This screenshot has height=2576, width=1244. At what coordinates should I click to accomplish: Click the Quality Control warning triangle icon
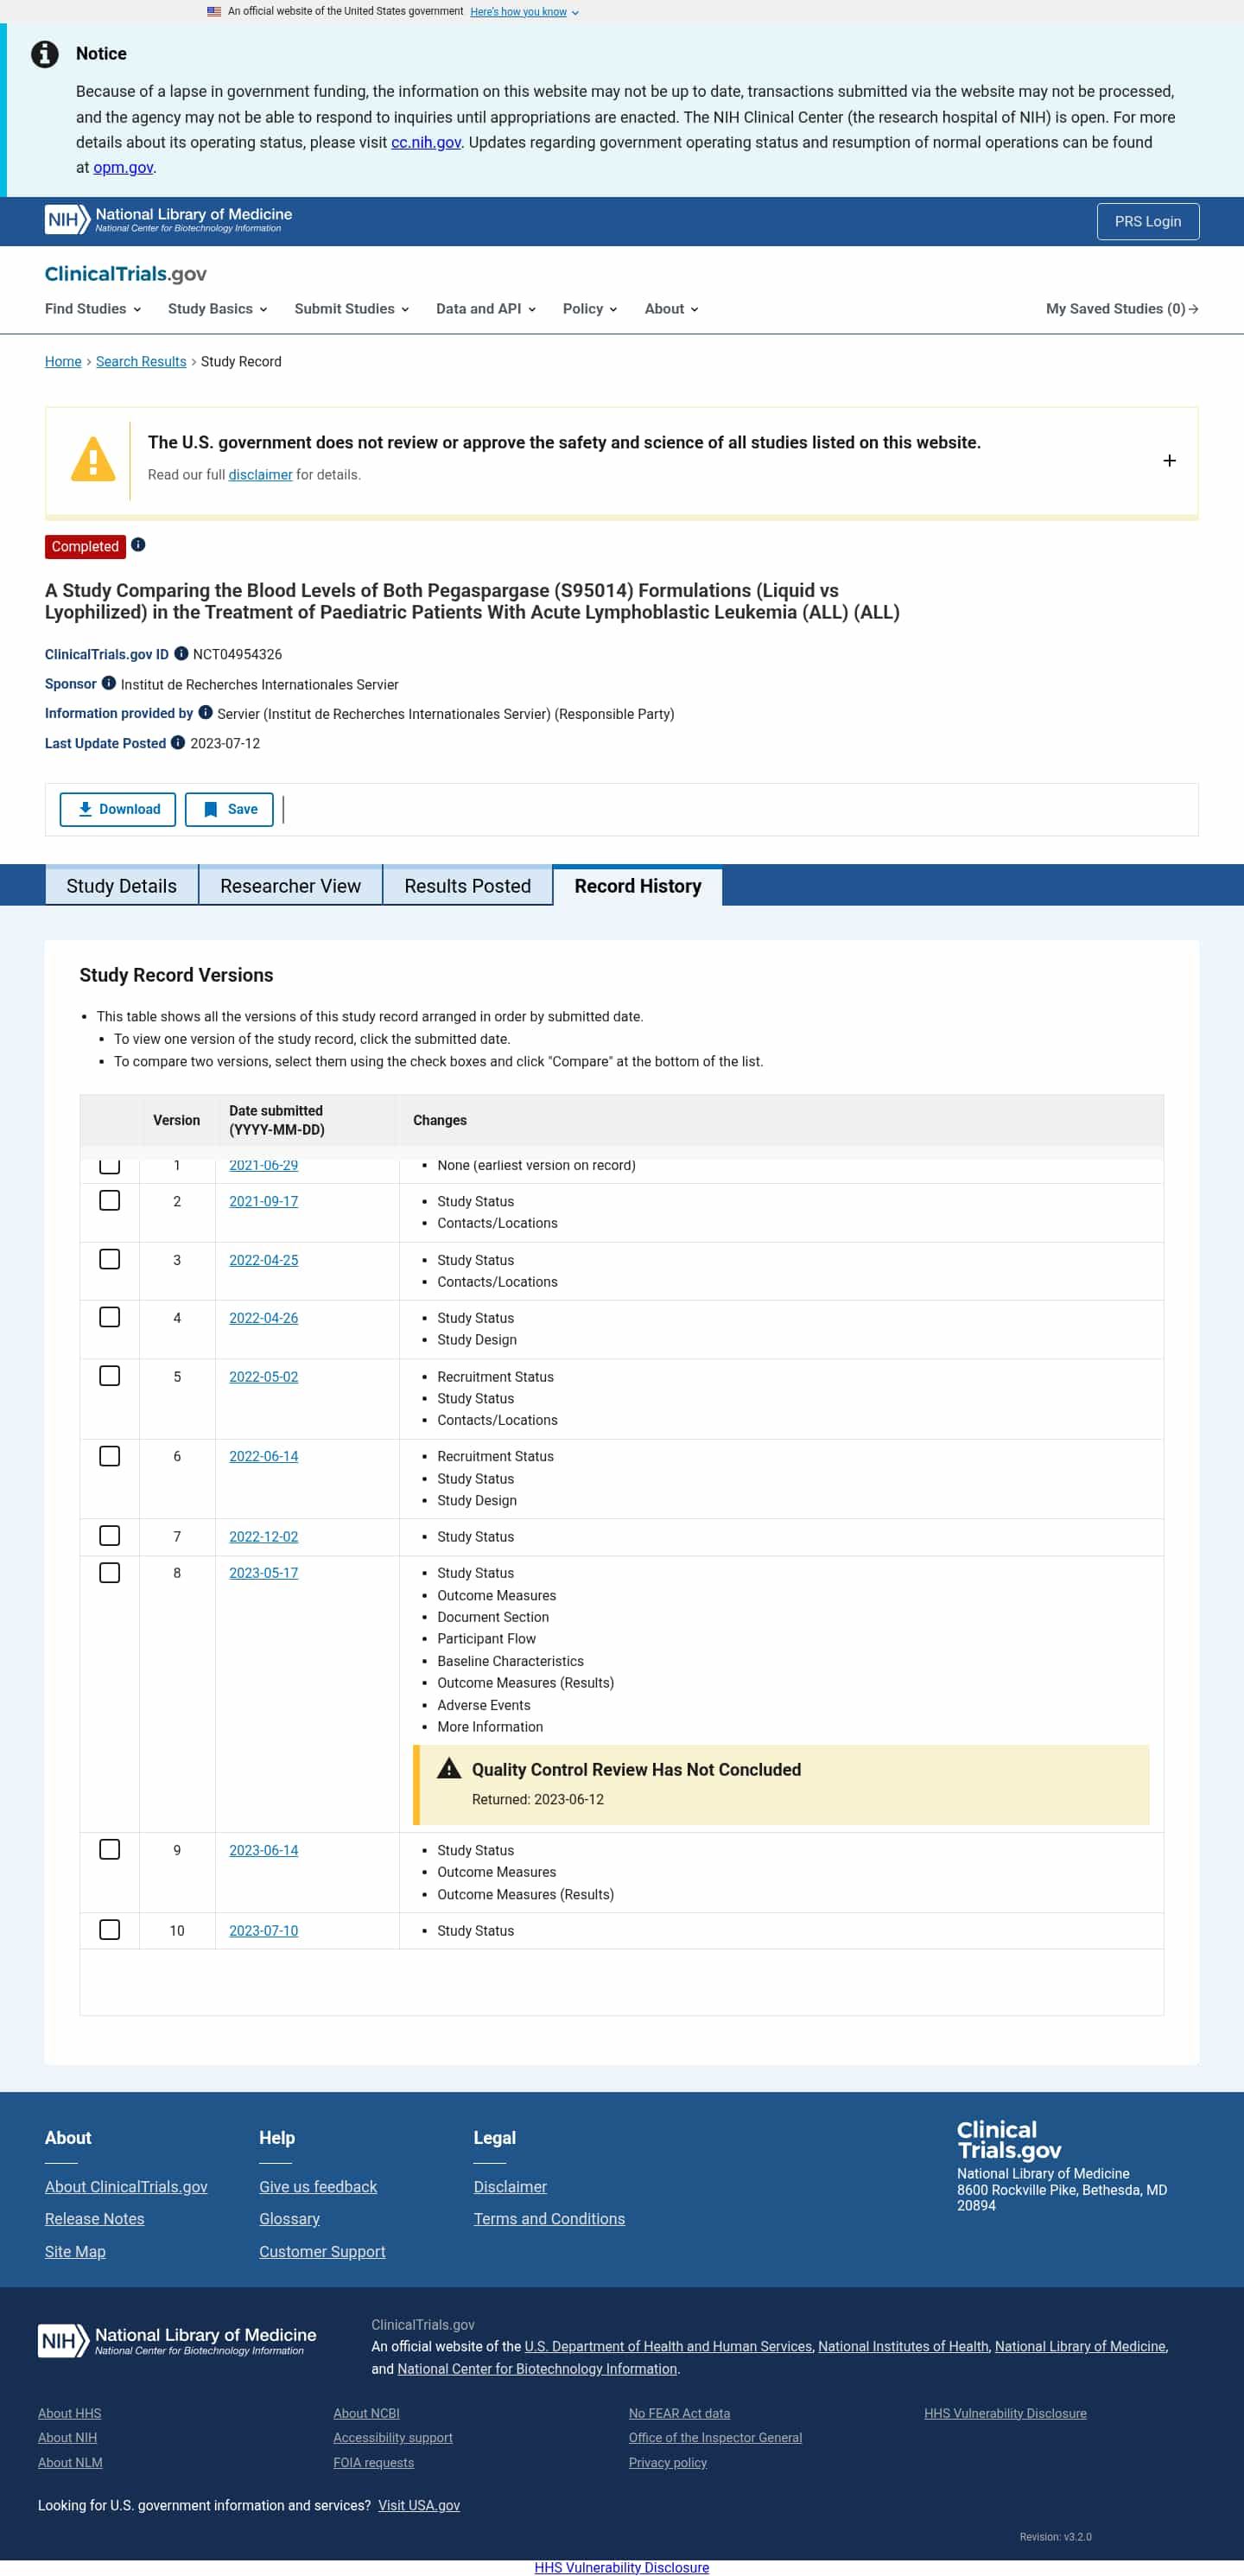click(x=449, y=1769)
